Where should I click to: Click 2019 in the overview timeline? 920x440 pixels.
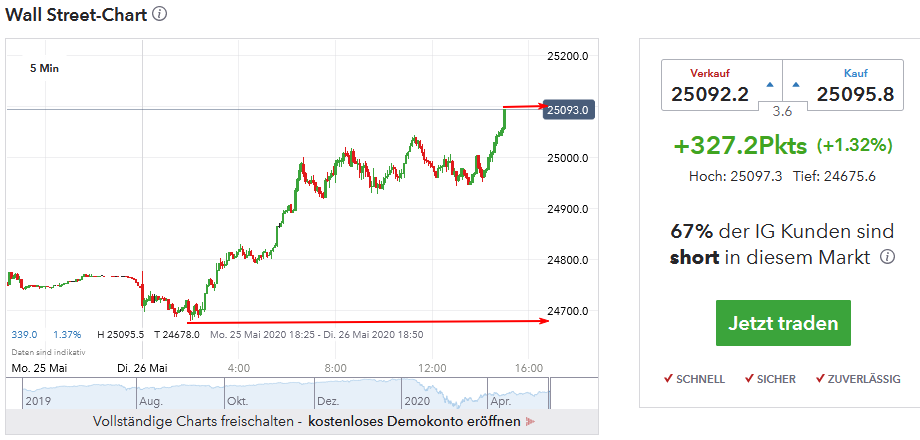pos(36,399)
